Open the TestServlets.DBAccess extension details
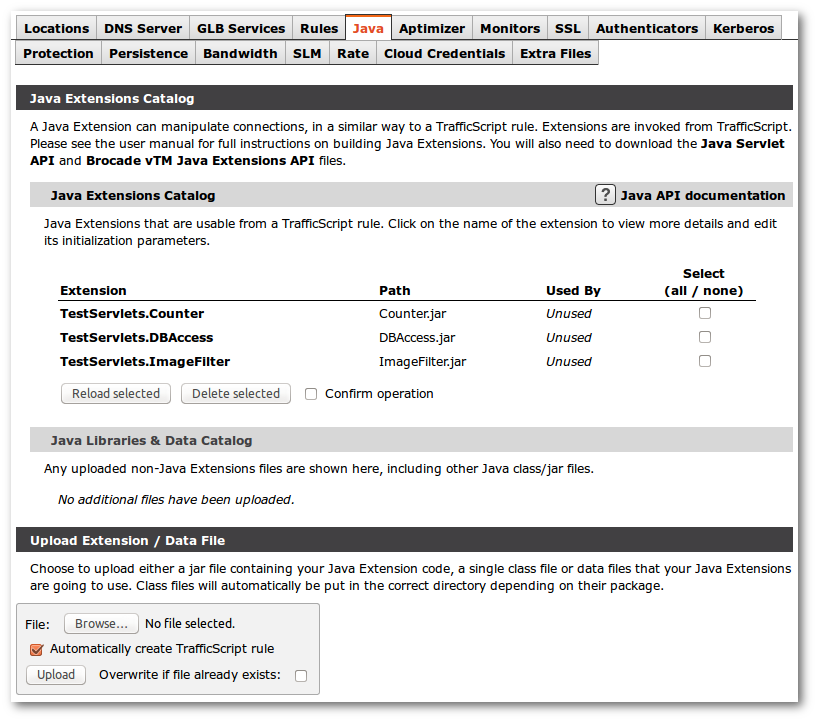The image size is (817, 721). 137,338
